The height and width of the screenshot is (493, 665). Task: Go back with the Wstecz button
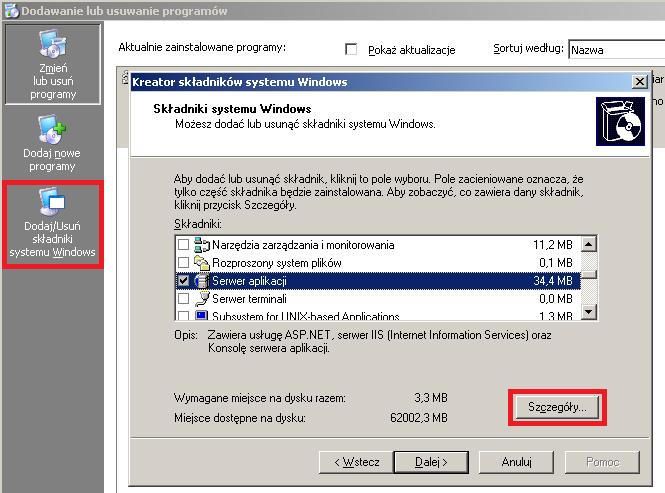click(356, 462)
